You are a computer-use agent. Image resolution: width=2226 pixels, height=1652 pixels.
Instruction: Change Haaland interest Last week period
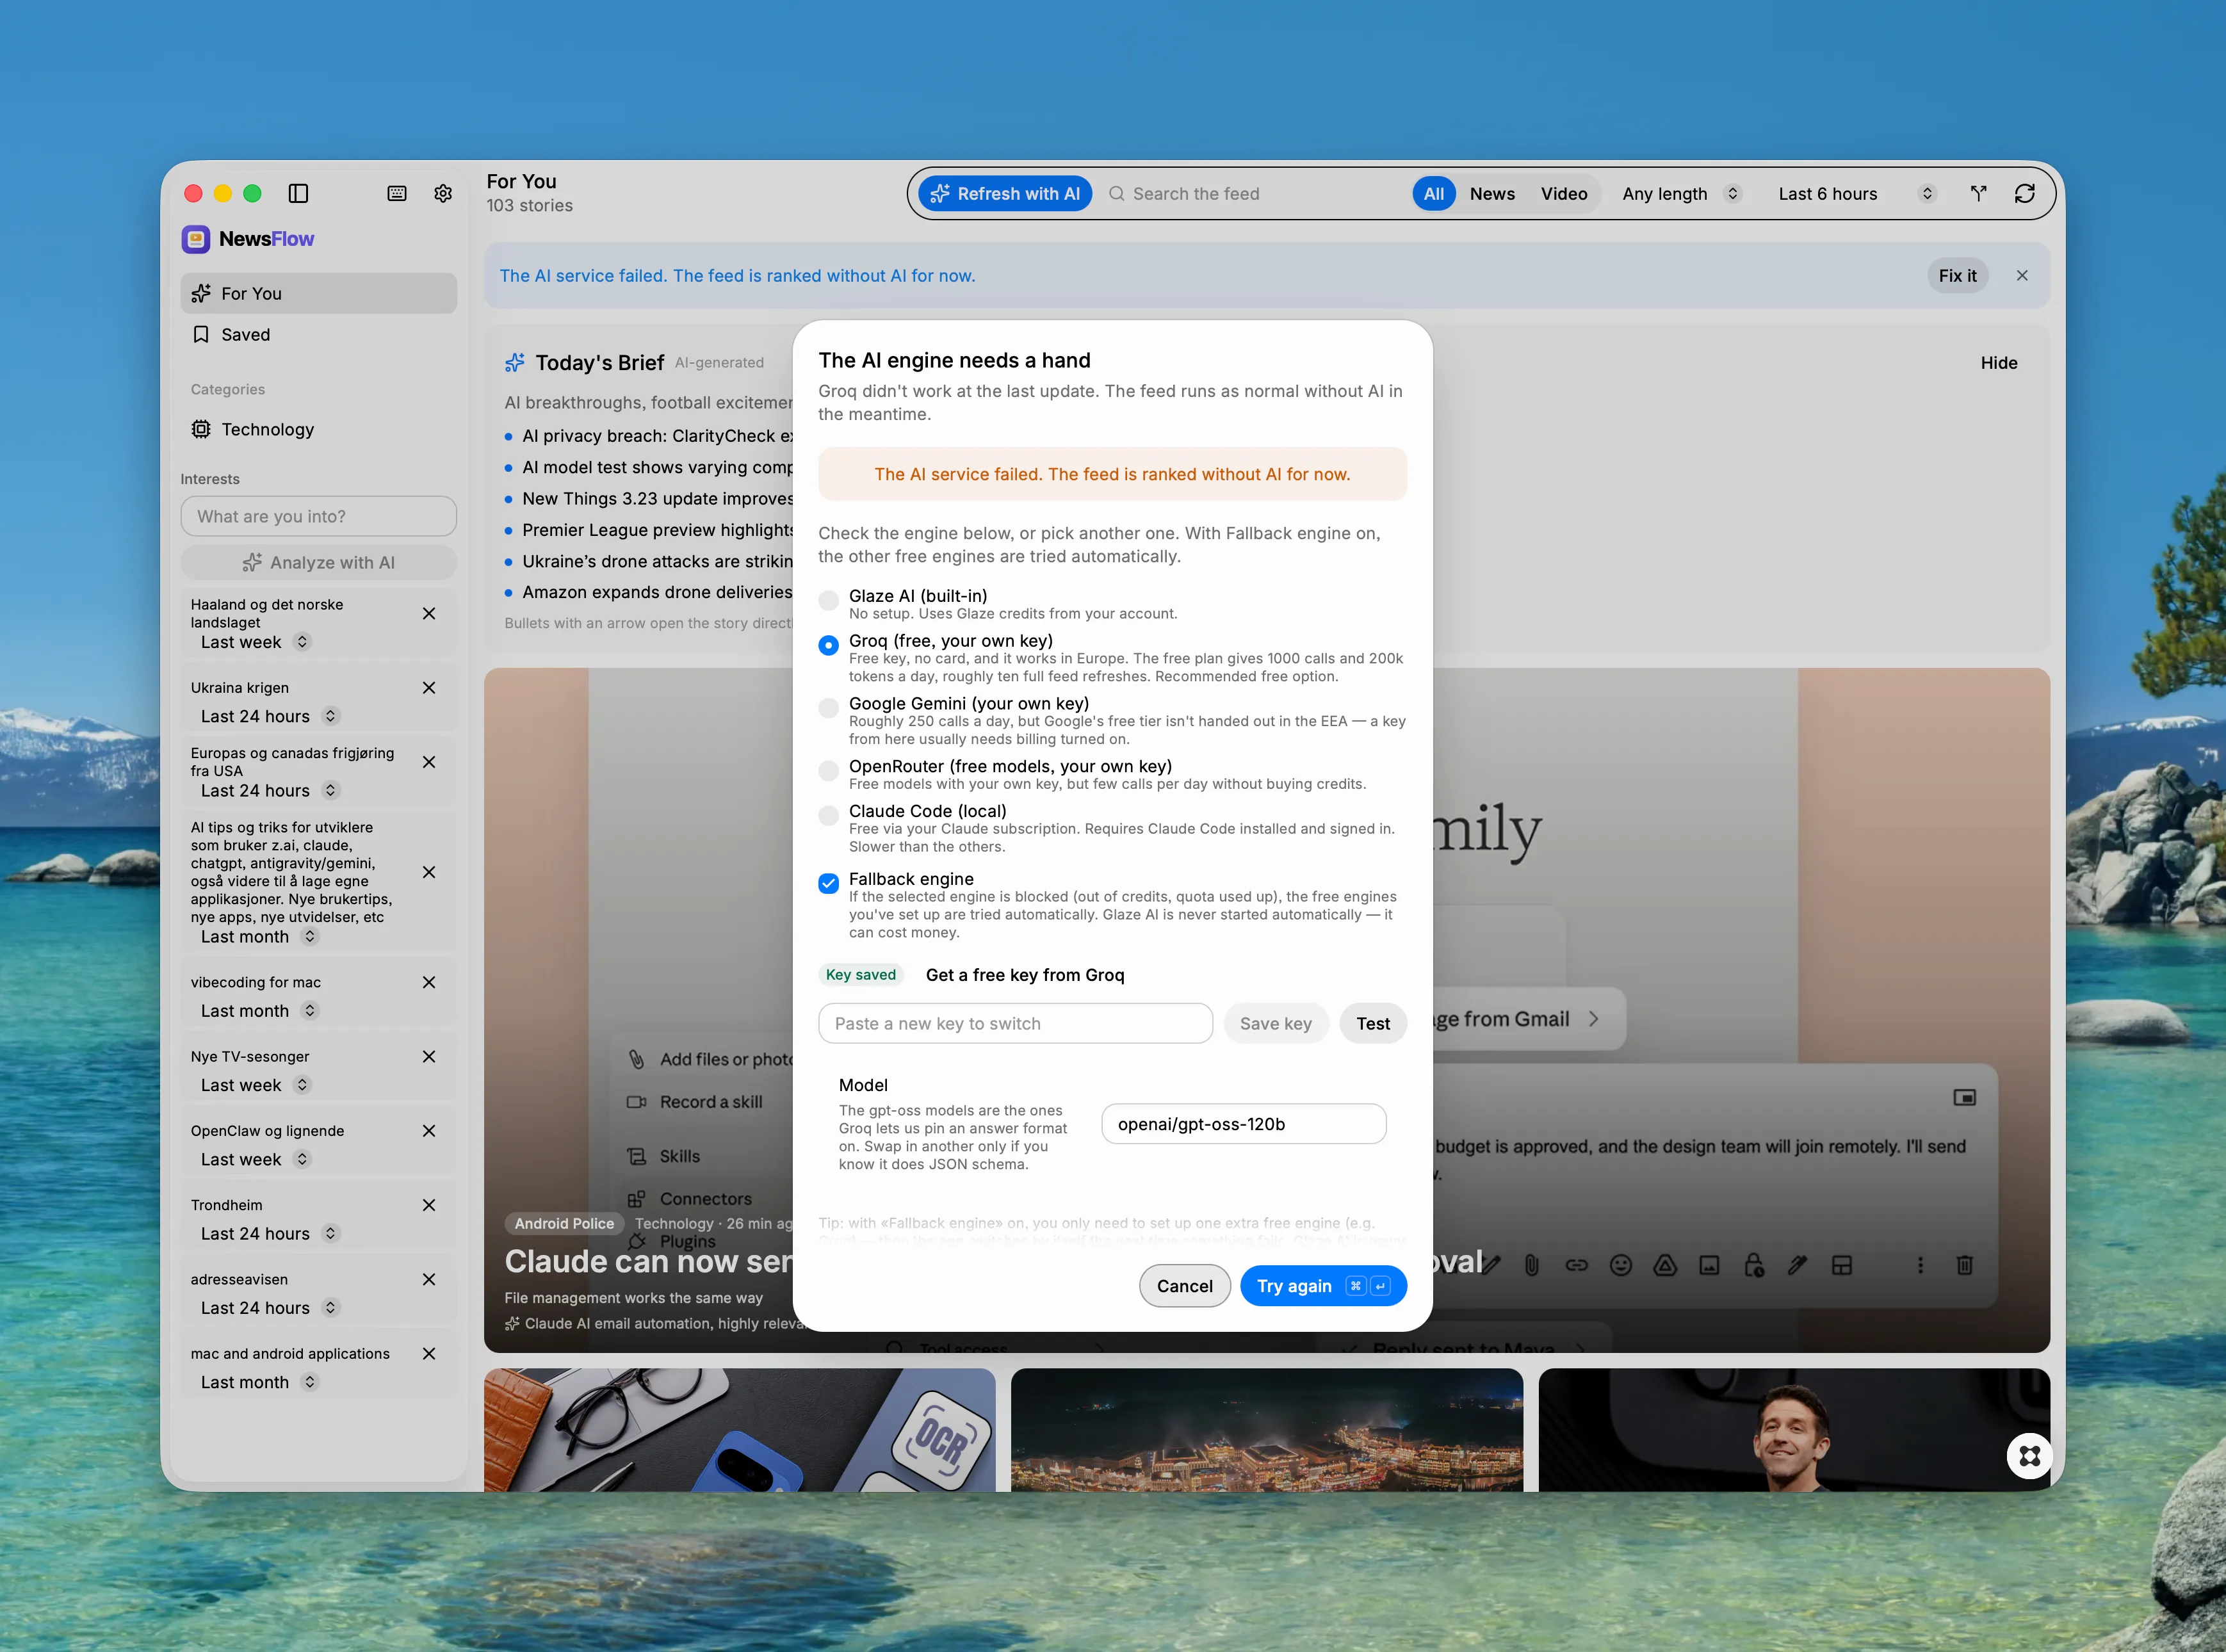tap(256, 642)
